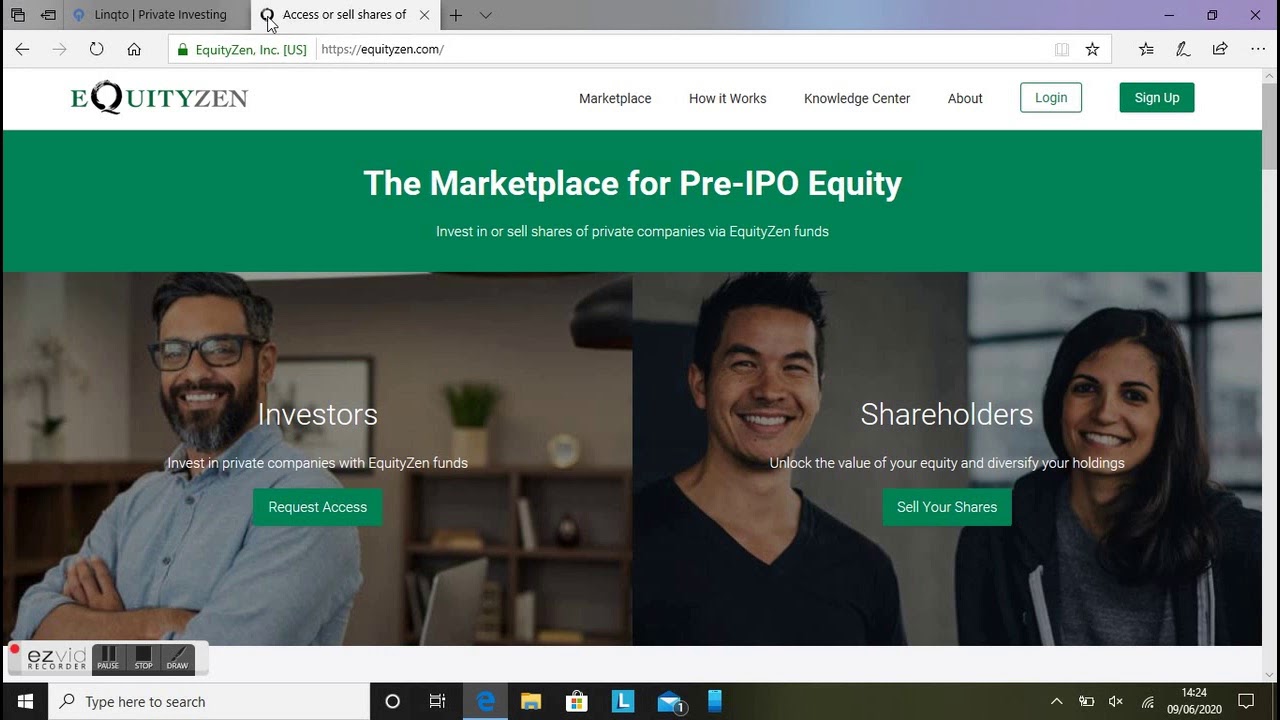Open the Knowledge Center menu item

[x=857, y=98]
